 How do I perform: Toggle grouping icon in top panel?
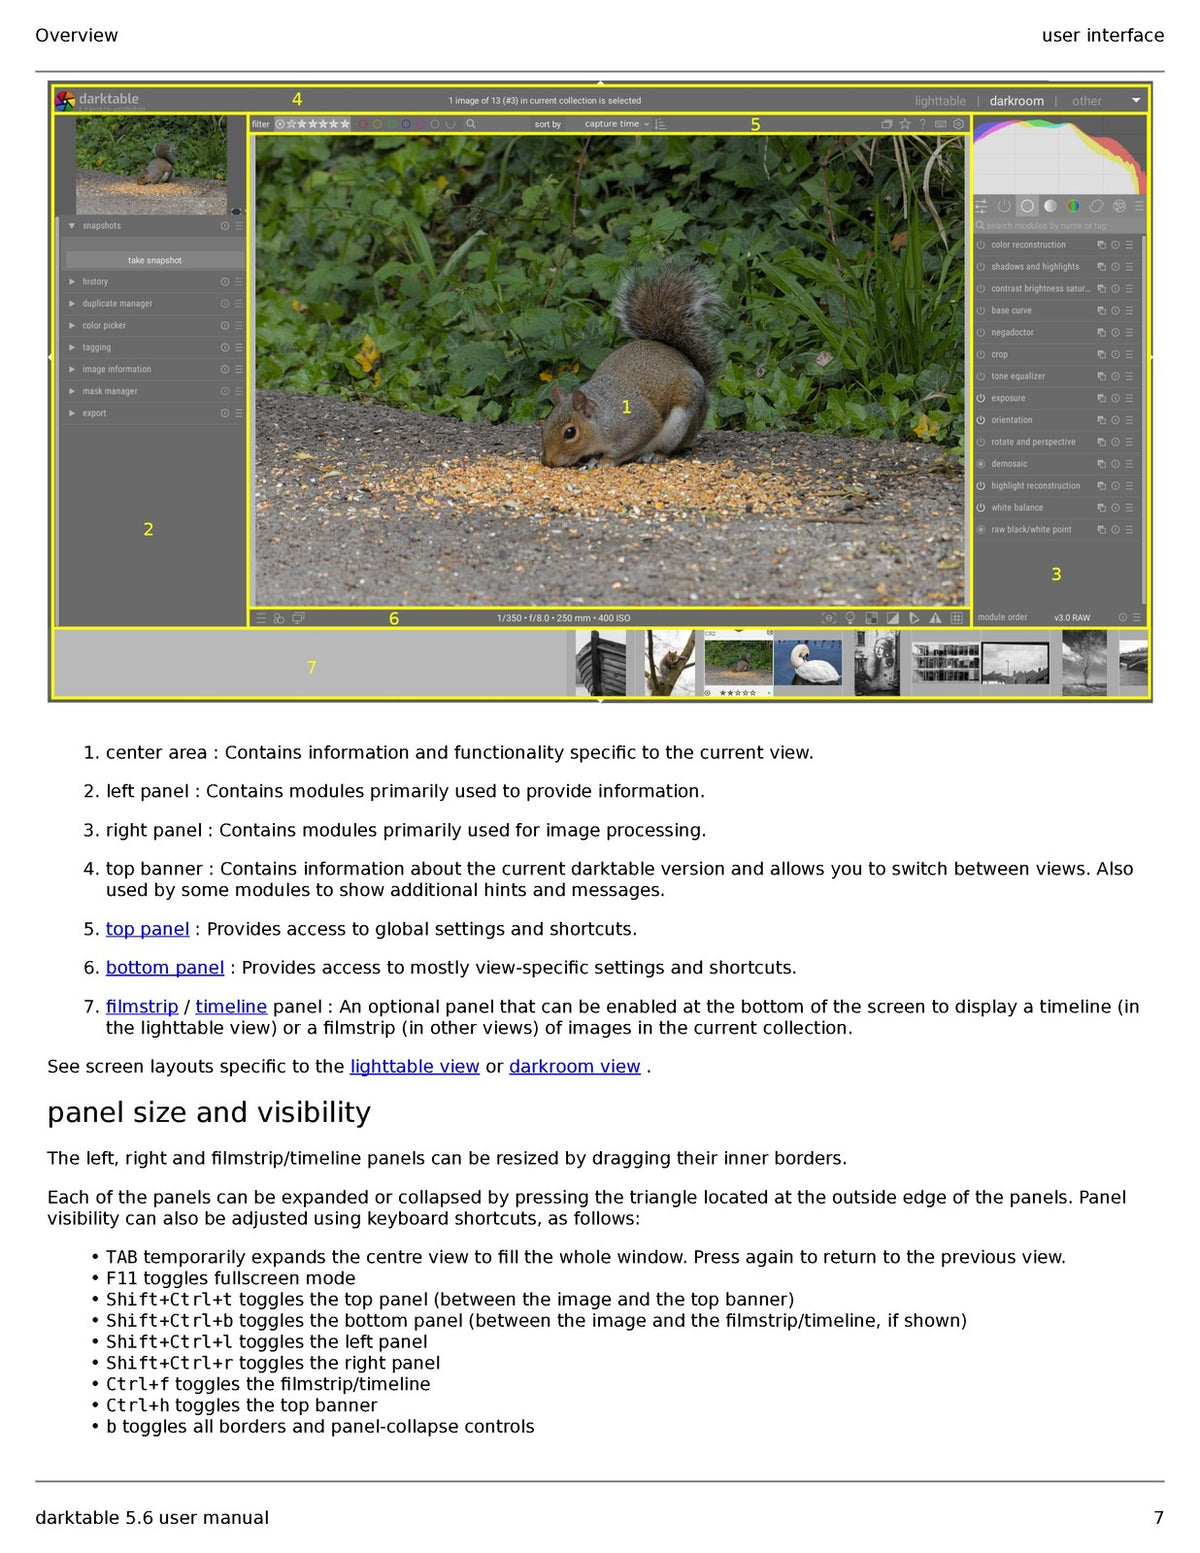click(x=887, y=124)
